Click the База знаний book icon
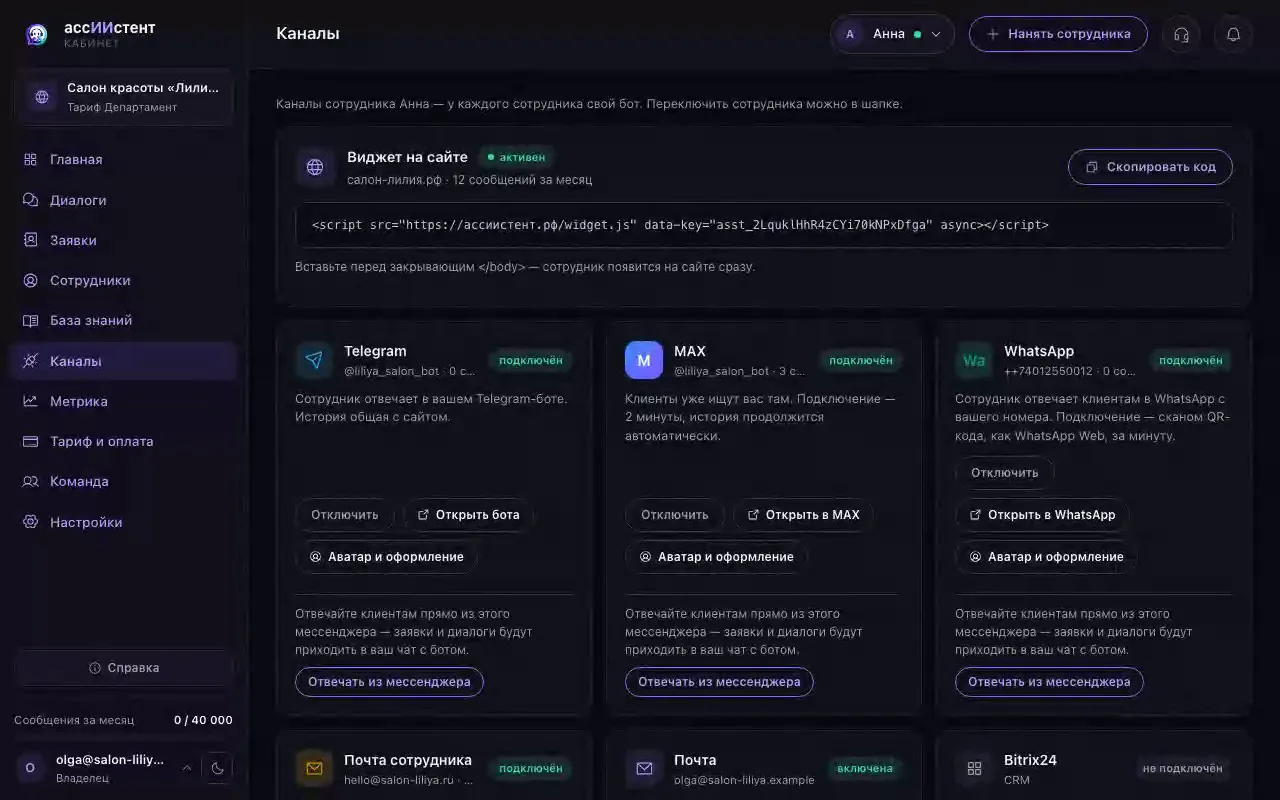Image resolution: width=1280 pixels, height=800 pixels. [x=30, y=320]
